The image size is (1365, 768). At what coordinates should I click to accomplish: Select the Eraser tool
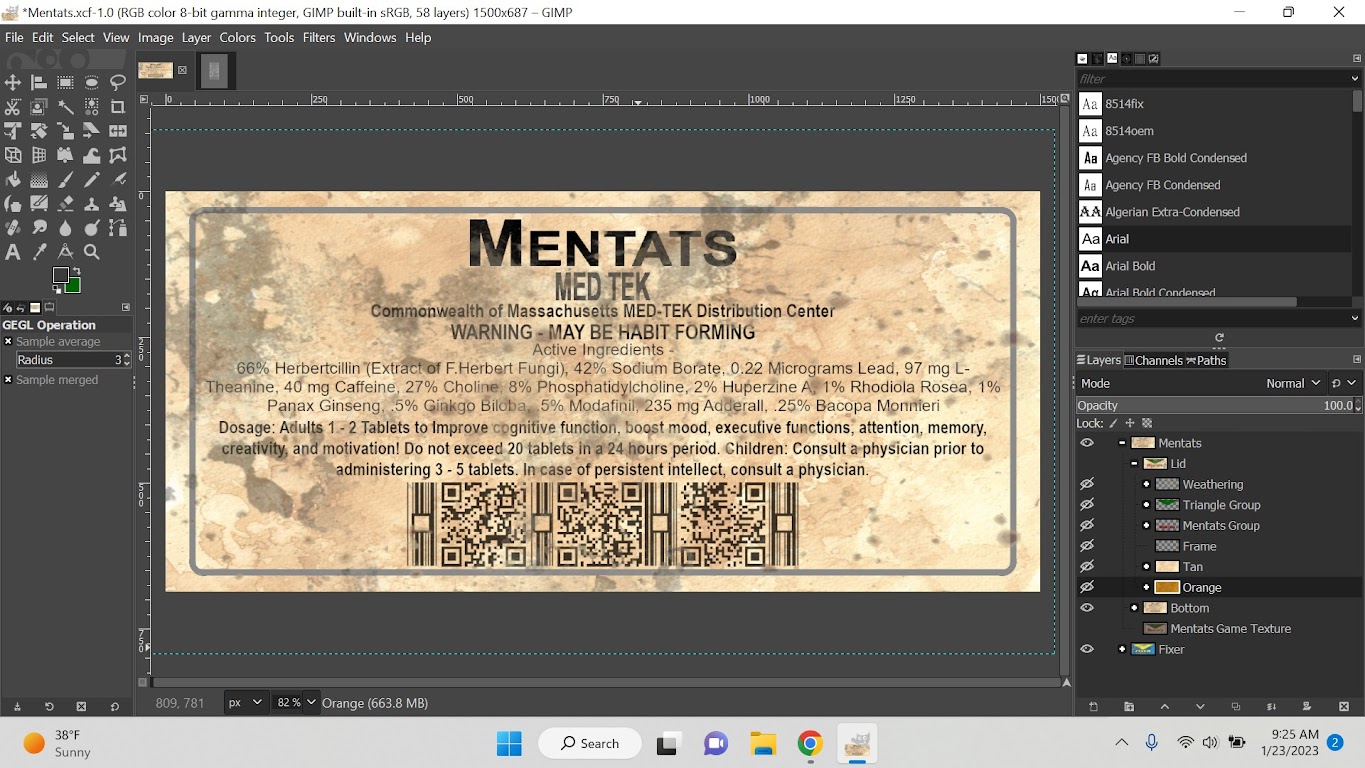point(65,204)
